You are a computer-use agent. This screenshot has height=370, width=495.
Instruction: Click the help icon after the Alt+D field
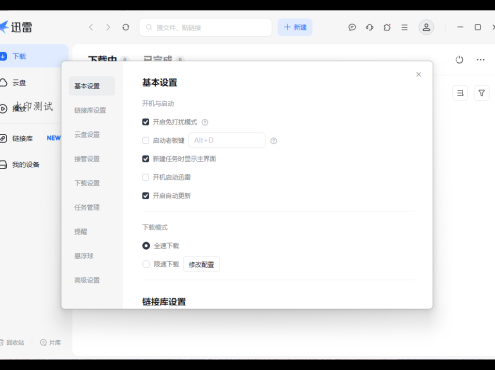point(274,141)
